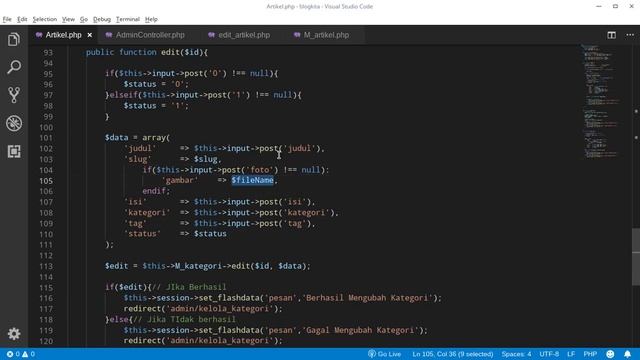This screenshot has height=360, width=640.
Task: Click edit($id) function name on line 93
Action: (x=184, y=52)
